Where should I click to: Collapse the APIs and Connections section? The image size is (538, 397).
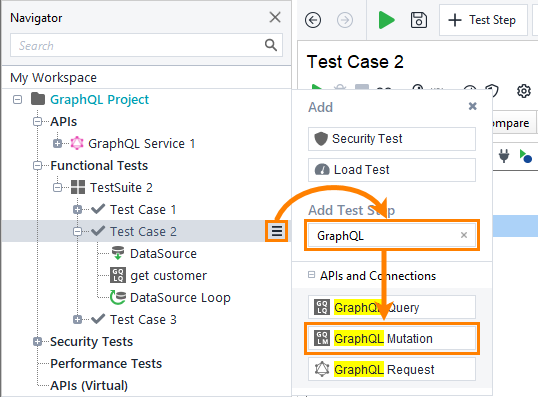[x=311, y=275]
